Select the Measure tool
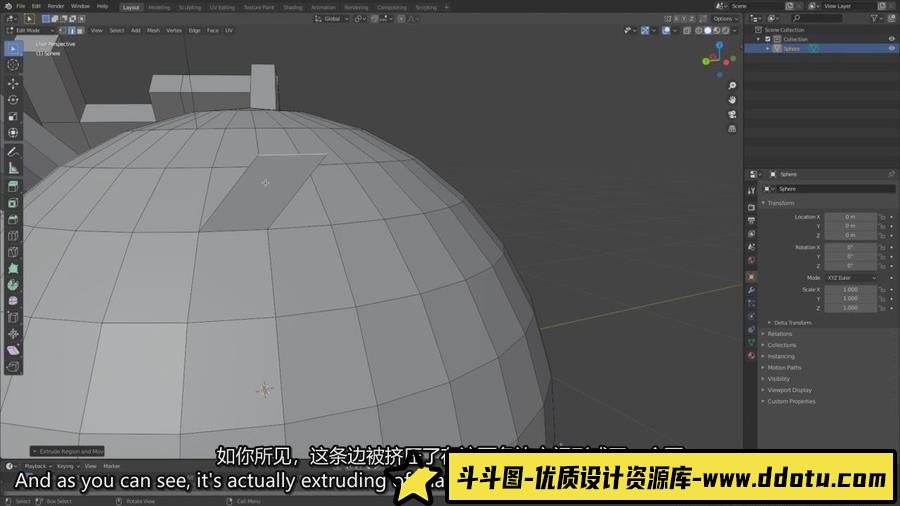Screen dimensions: 900x506 (13, 168)
